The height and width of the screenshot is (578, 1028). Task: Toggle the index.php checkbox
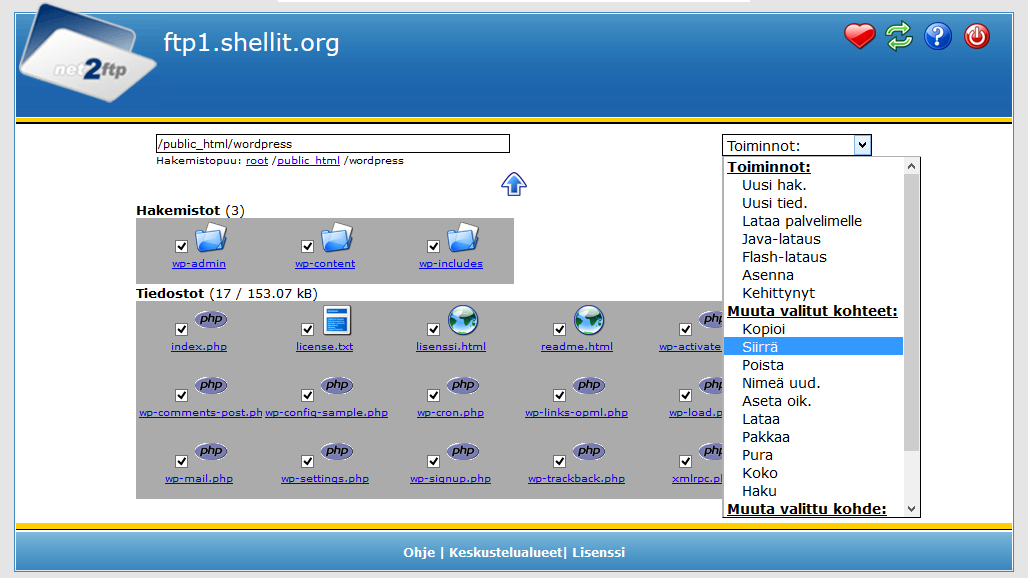(x=182, y=329)
